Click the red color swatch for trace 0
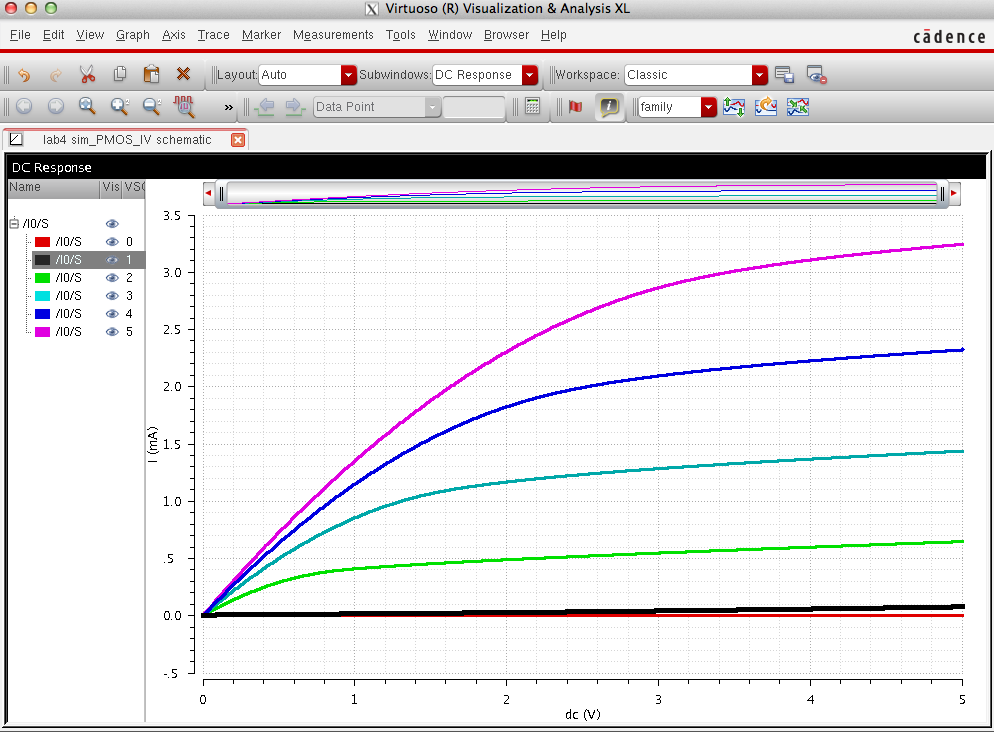994x732 pixels. click(x=42, y=241)
